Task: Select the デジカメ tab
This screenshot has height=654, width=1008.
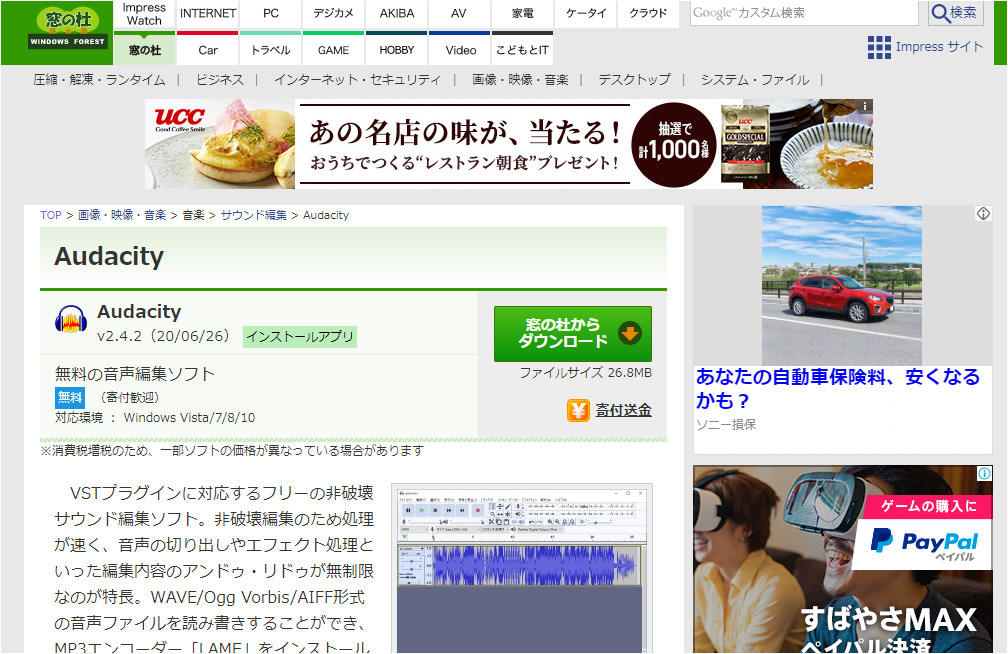Action: (333, 14)
